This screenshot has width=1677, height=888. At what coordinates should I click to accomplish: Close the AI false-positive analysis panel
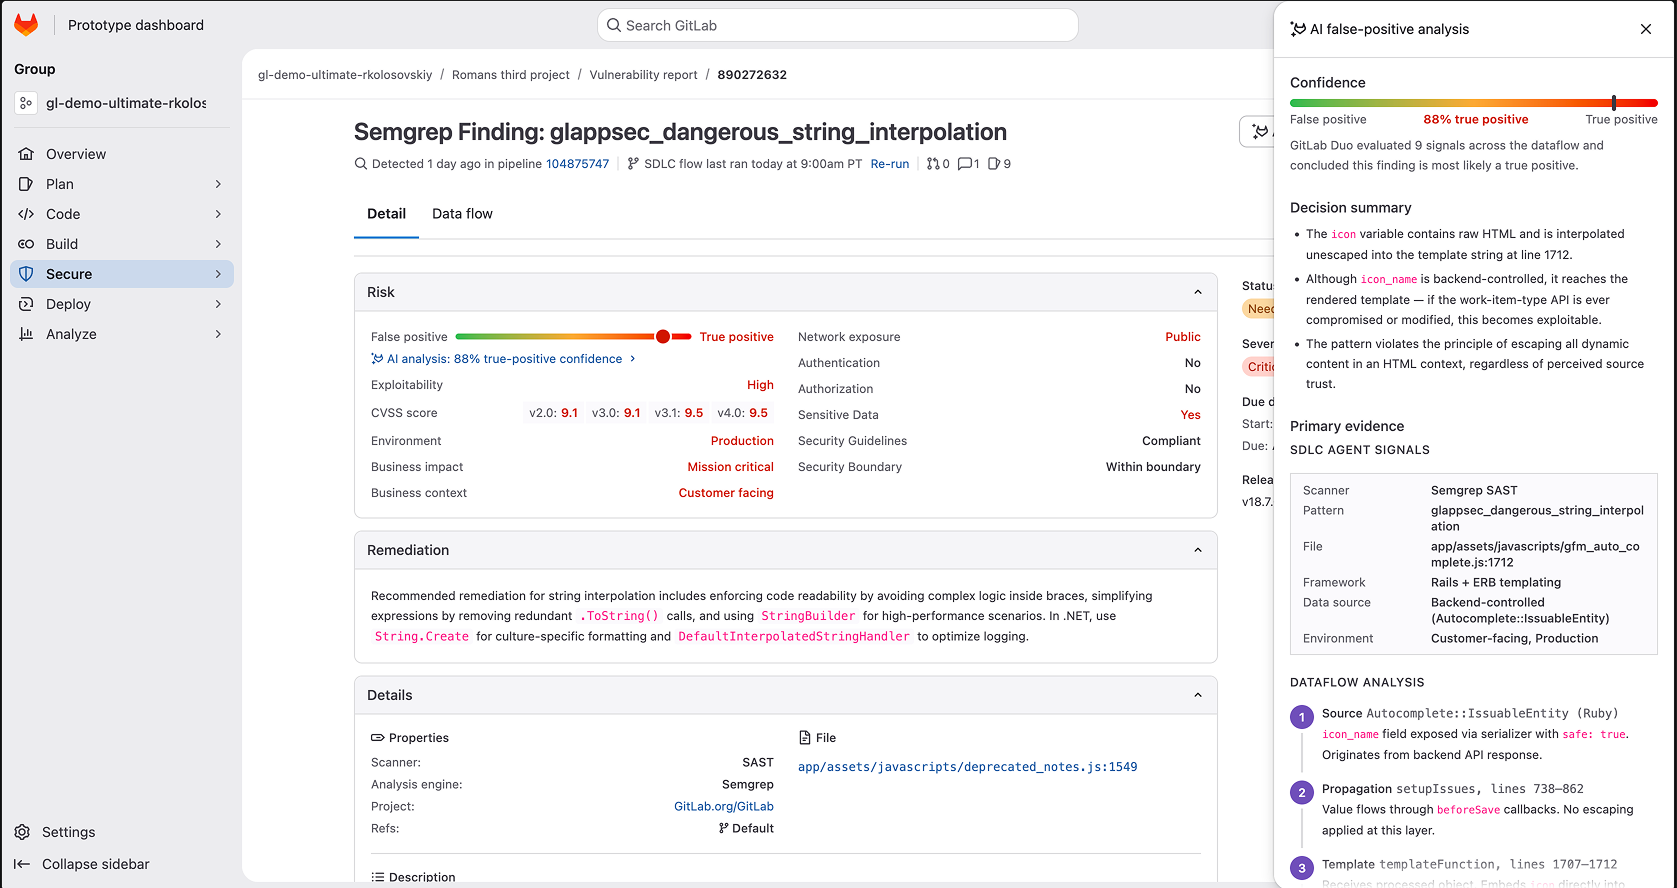coord(1646,29)
